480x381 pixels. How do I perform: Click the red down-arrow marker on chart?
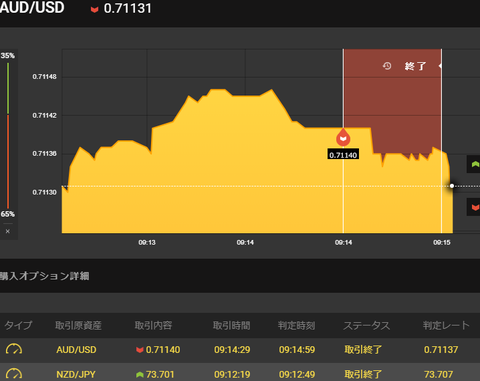343,137
